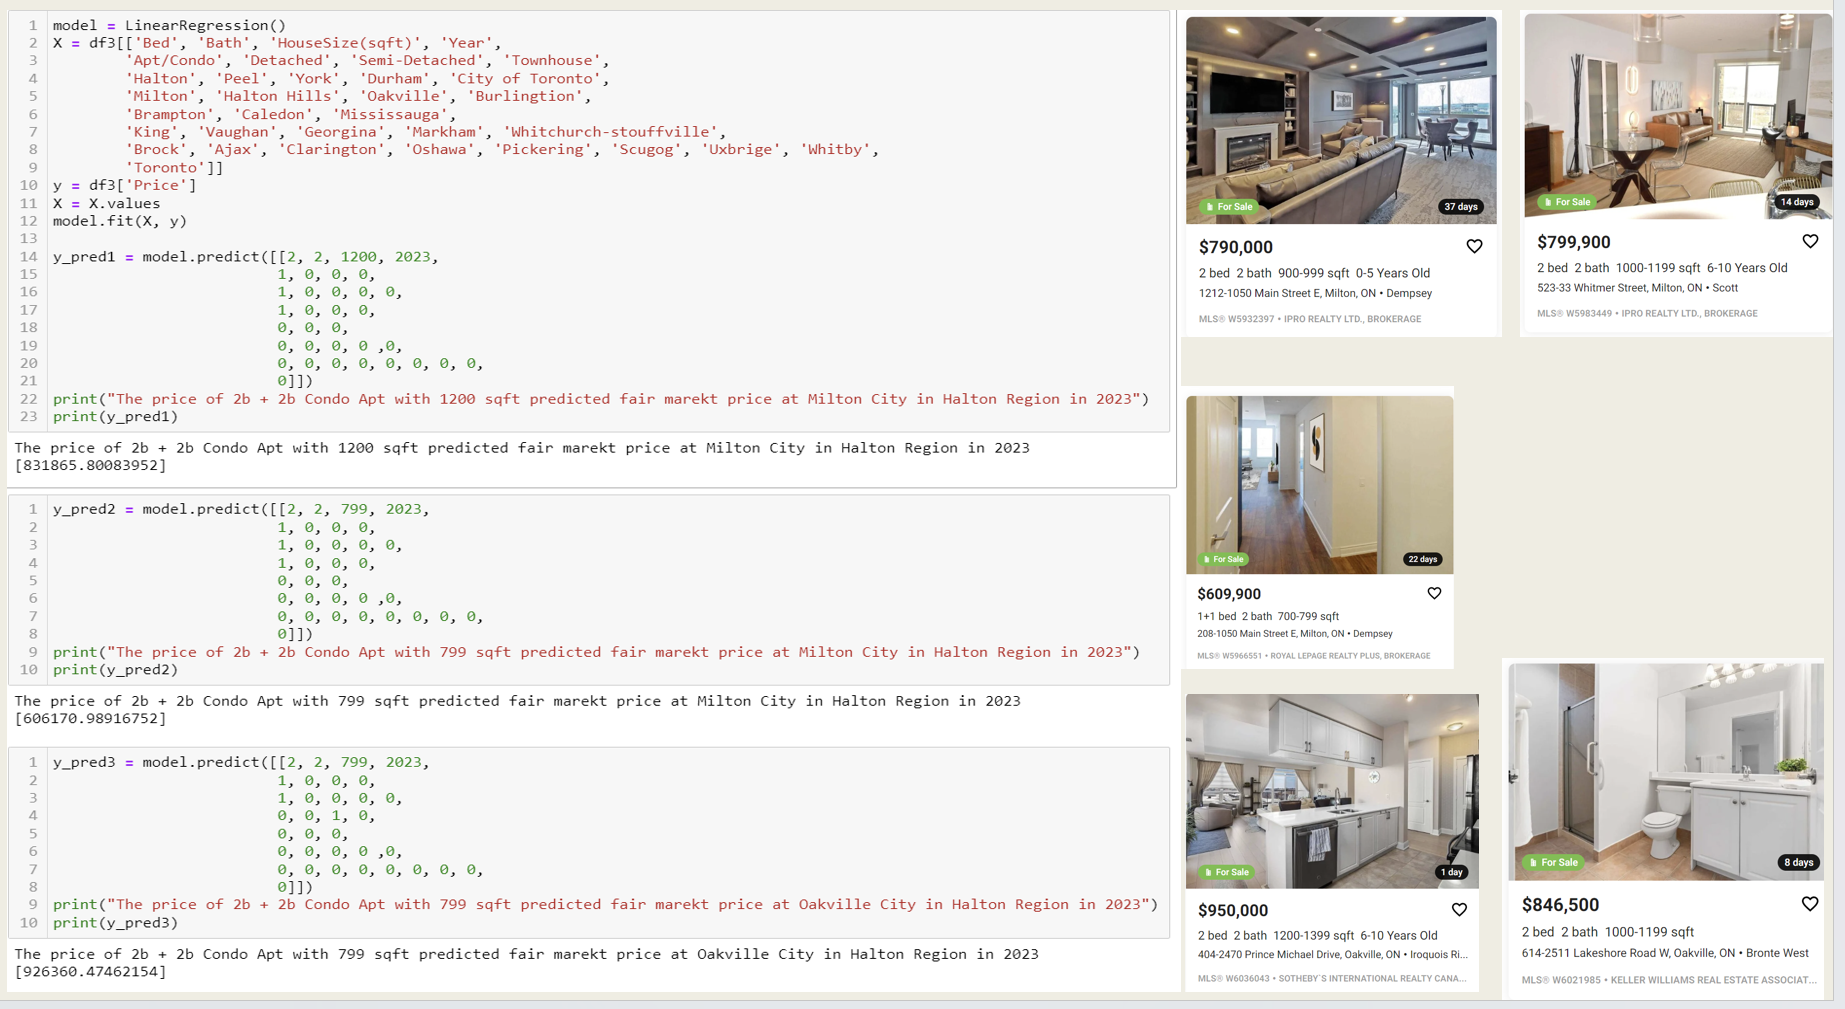Favorite the $609,900 Main Street listing

click(x=1433, y=593)
